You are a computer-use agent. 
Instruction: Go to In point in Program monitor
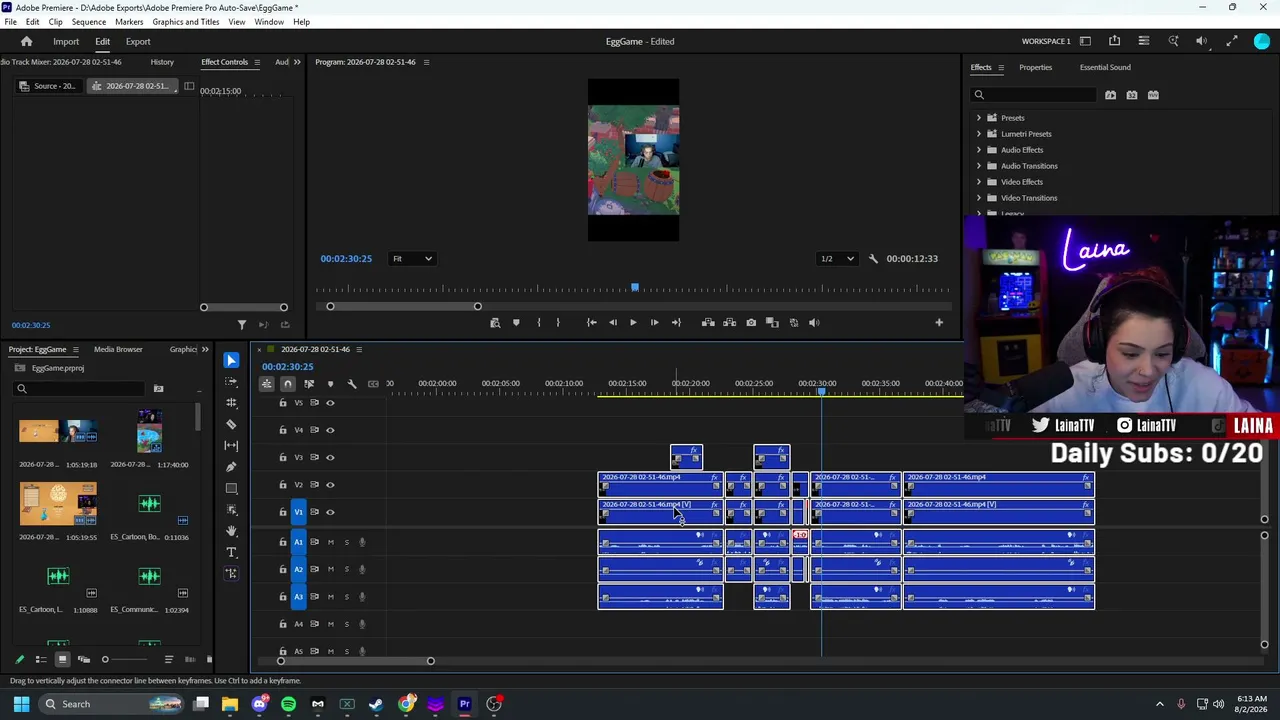(x=591, y=322)
